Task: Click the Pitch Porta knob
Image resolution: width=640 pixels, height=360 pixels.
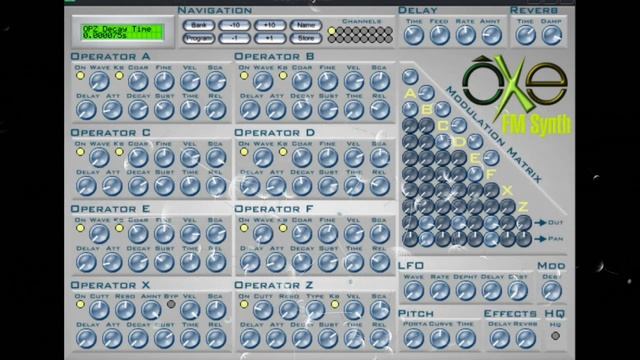Action: pos(414,339)
